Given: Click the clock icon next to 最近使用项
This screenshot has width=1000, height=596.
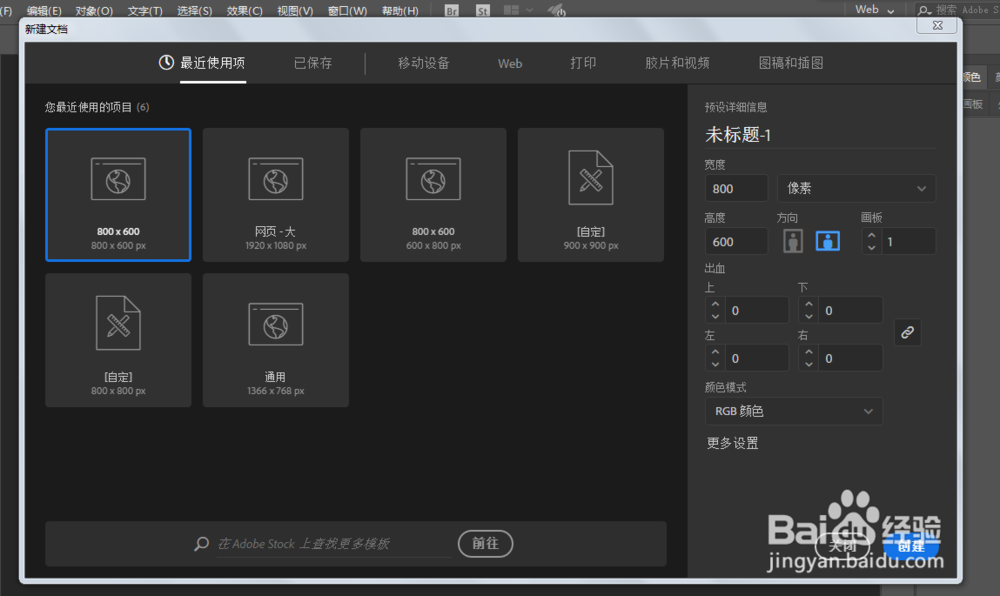Looking at the screenshot, I should coord(166,62).
